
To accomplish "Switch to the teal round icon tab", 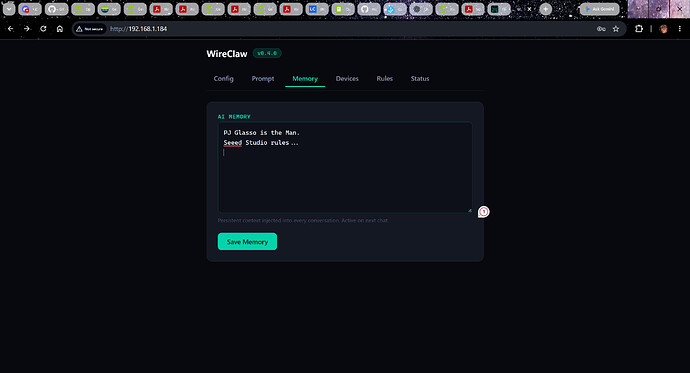I will coord(109,9).
